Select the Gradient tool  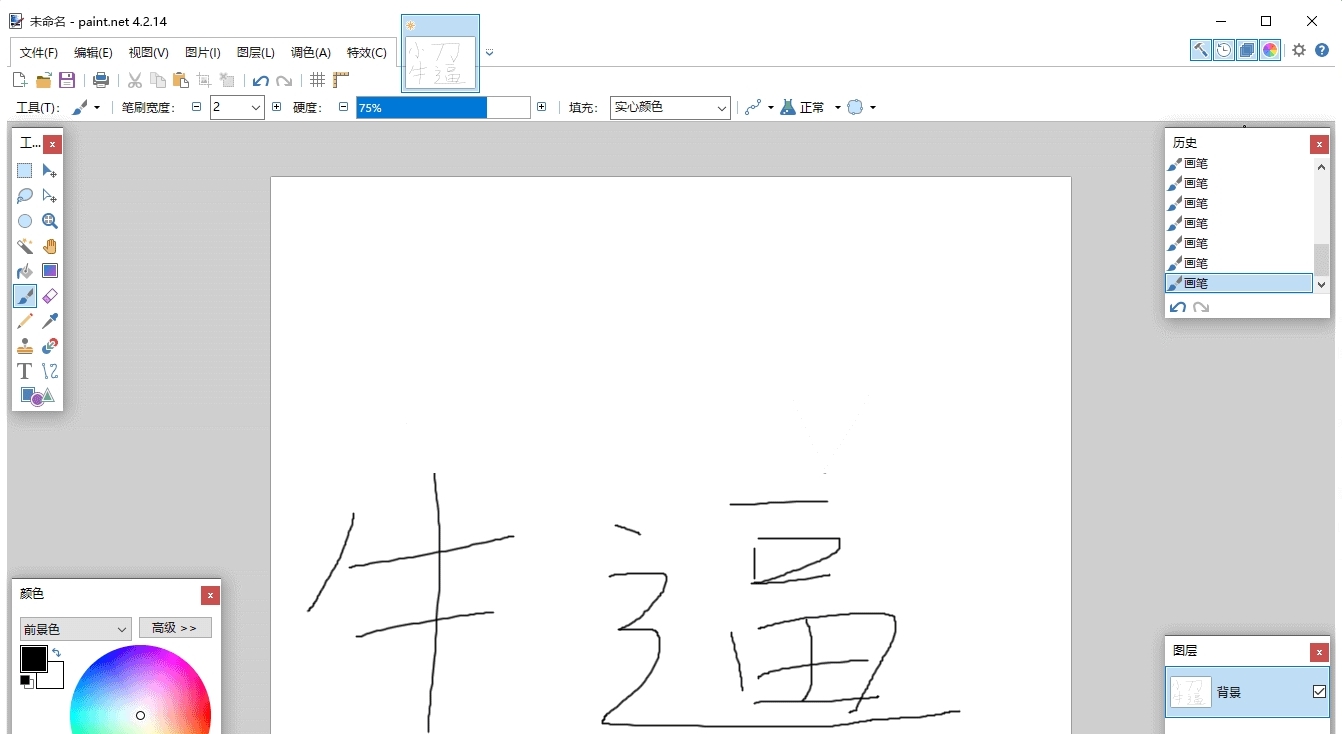[x=50, y=270]
